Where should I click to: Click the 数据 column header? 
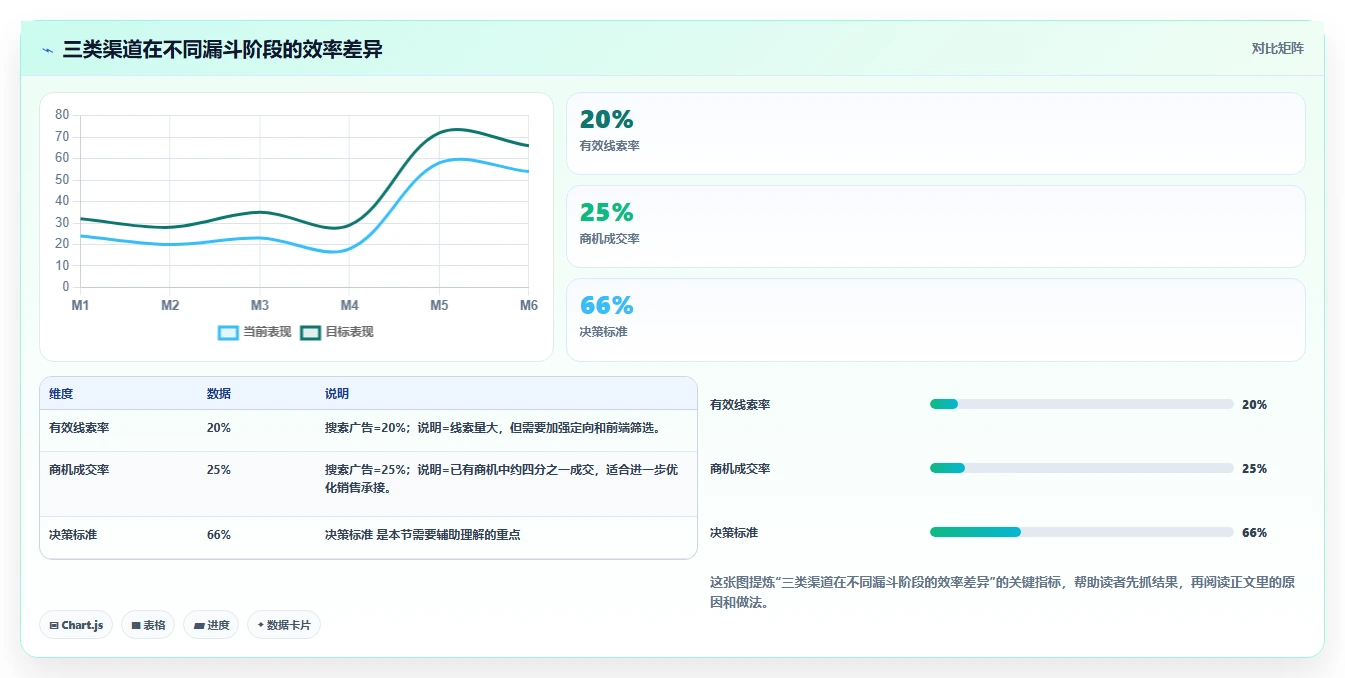[x=219, y=394]
